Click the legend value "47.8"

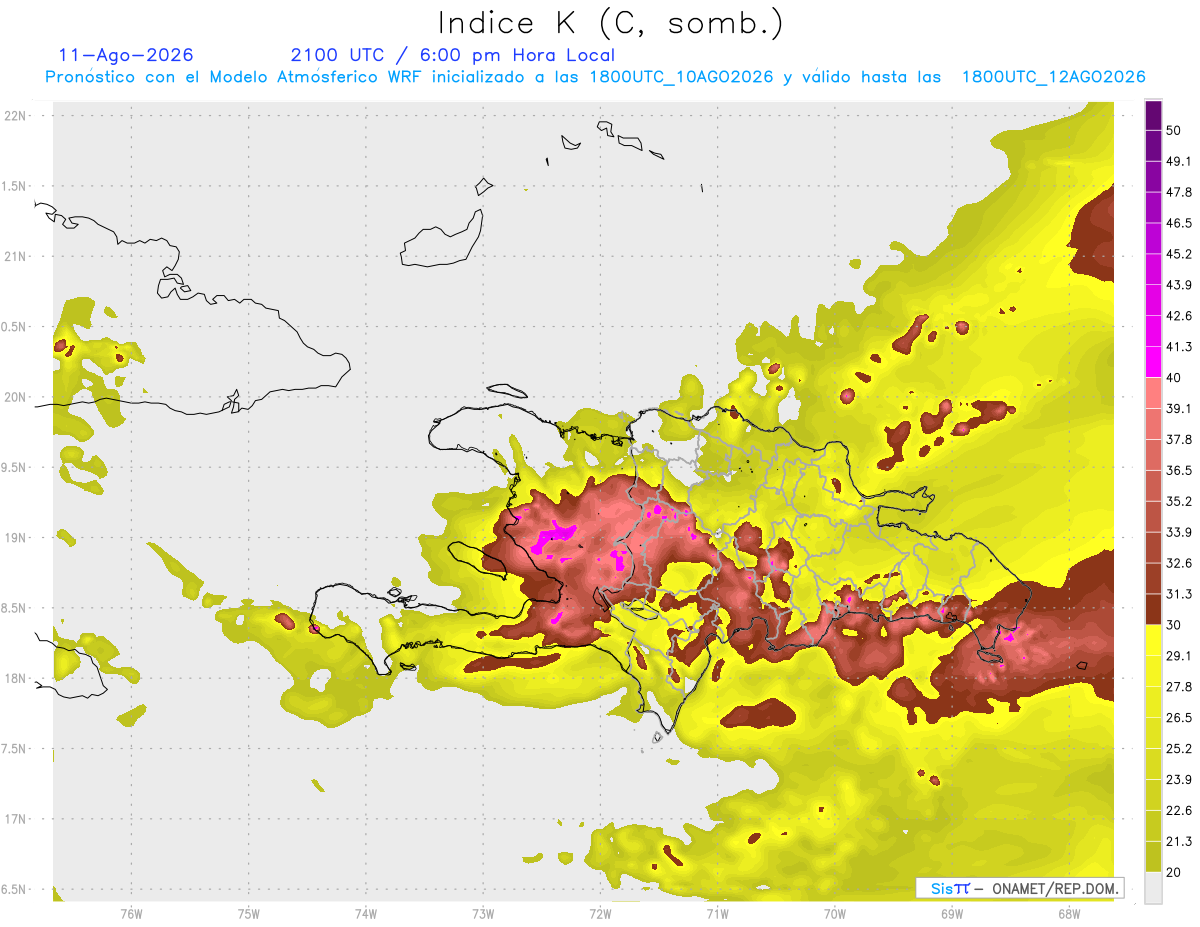1179,193
